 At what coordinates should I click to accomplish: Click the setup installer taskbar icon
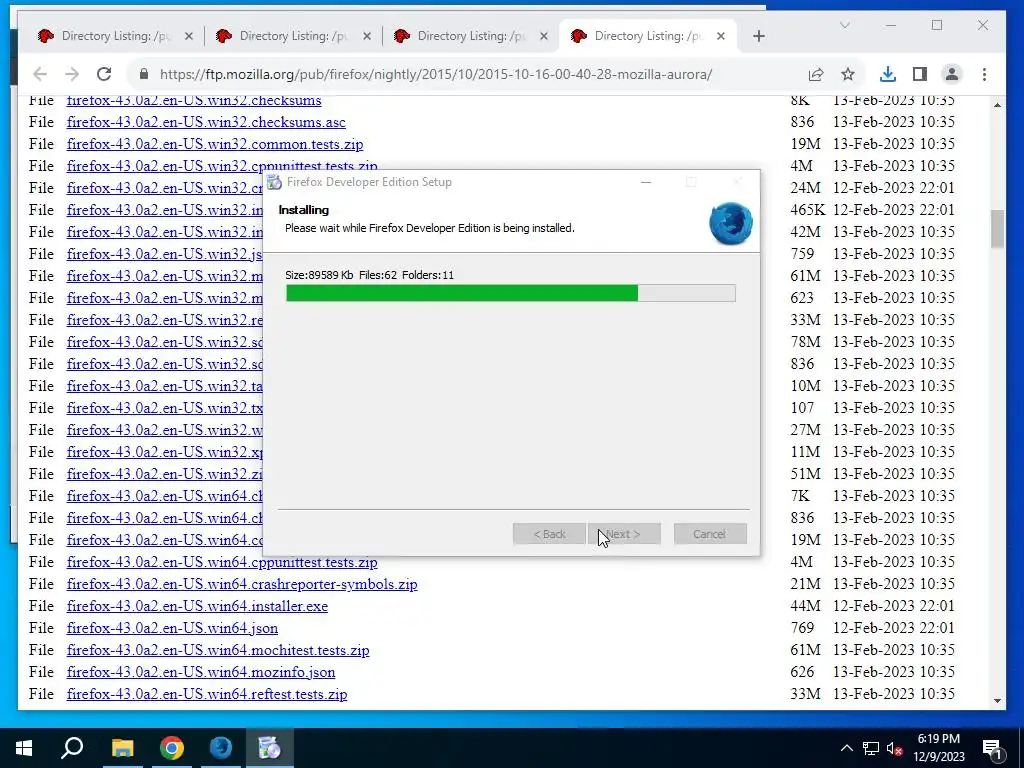270,748
